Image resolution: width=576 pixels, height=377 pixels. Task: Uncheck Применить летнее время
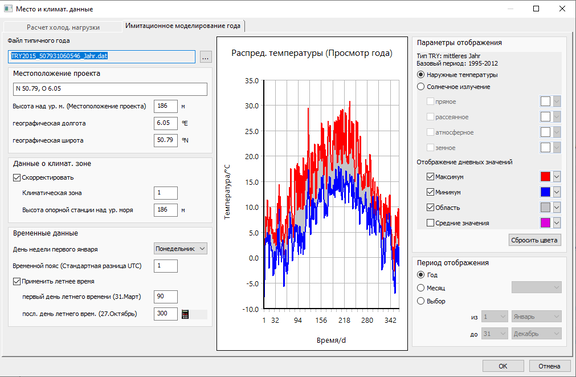17,281
